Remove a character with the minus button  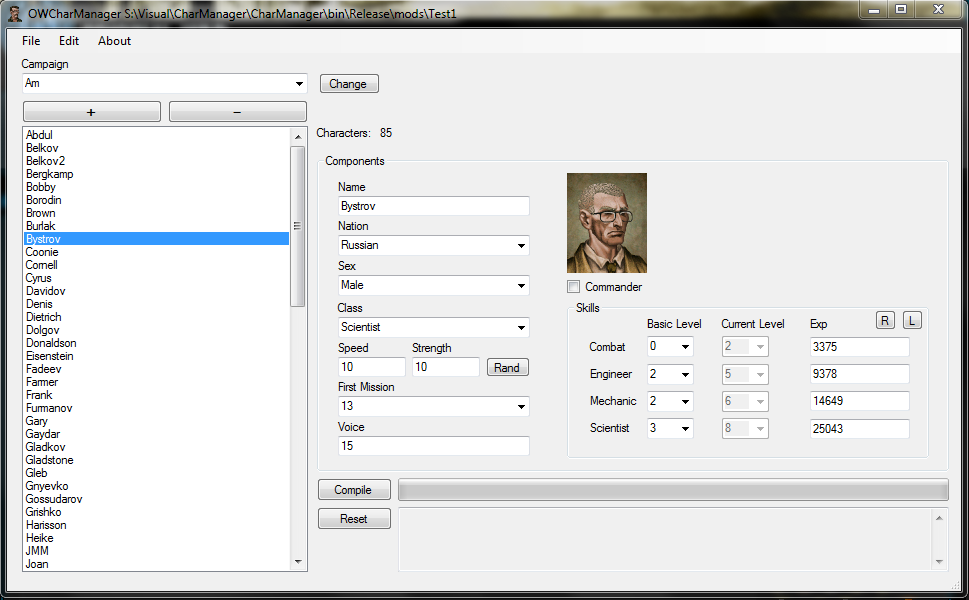(237, 112)
